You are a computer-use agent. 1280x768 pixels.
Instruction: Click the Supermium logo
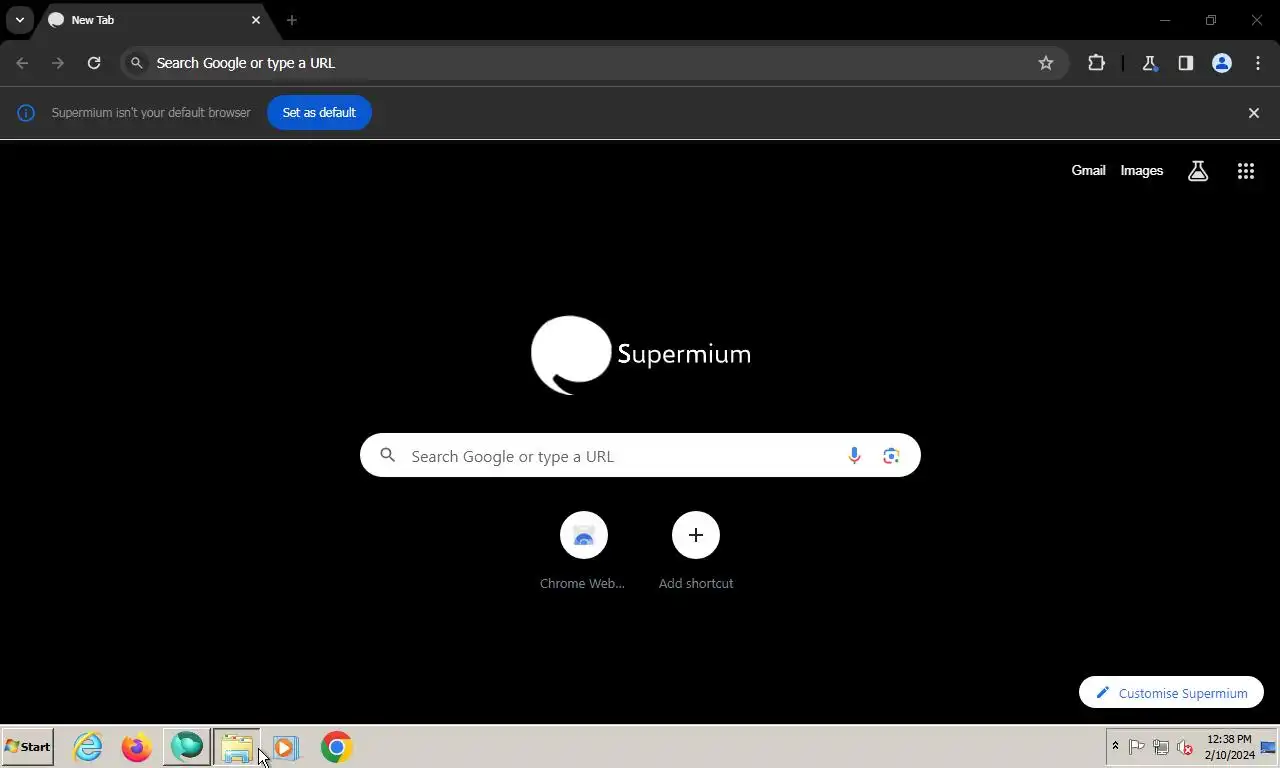pyautogui.click(x=641, y=355)
